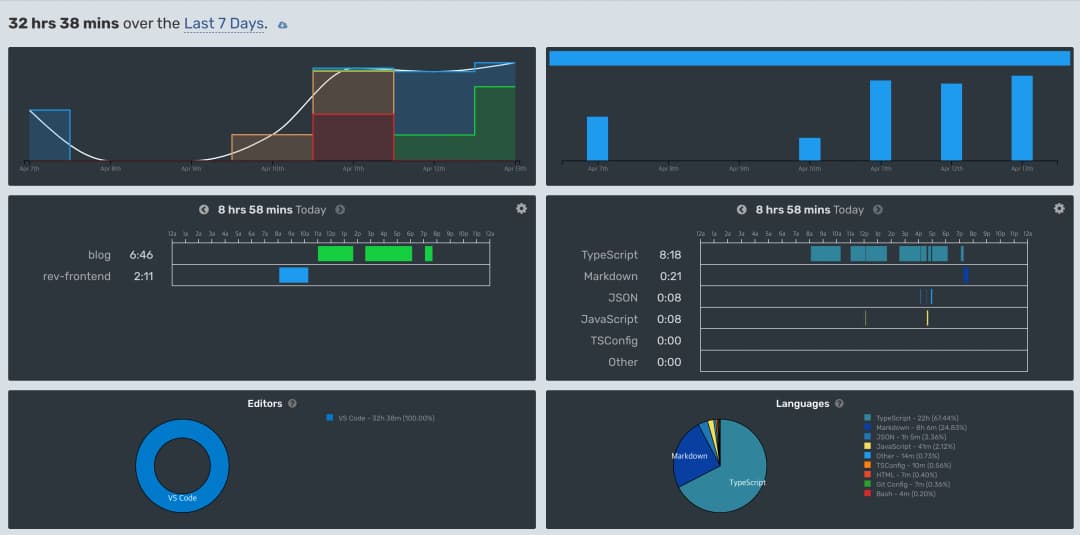Click the help icon next to Editors
This screenshot has height=535, width=1080.
pyautogui.click(x=292, y=403)
